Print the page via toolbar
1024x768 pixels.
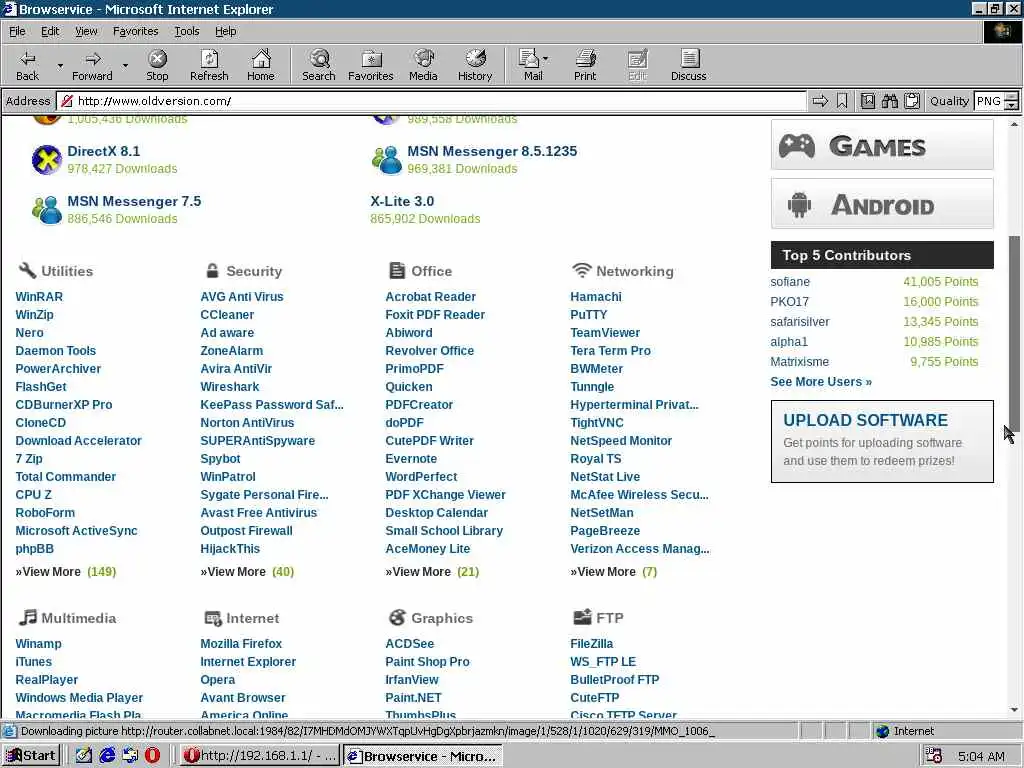[585, 65]
